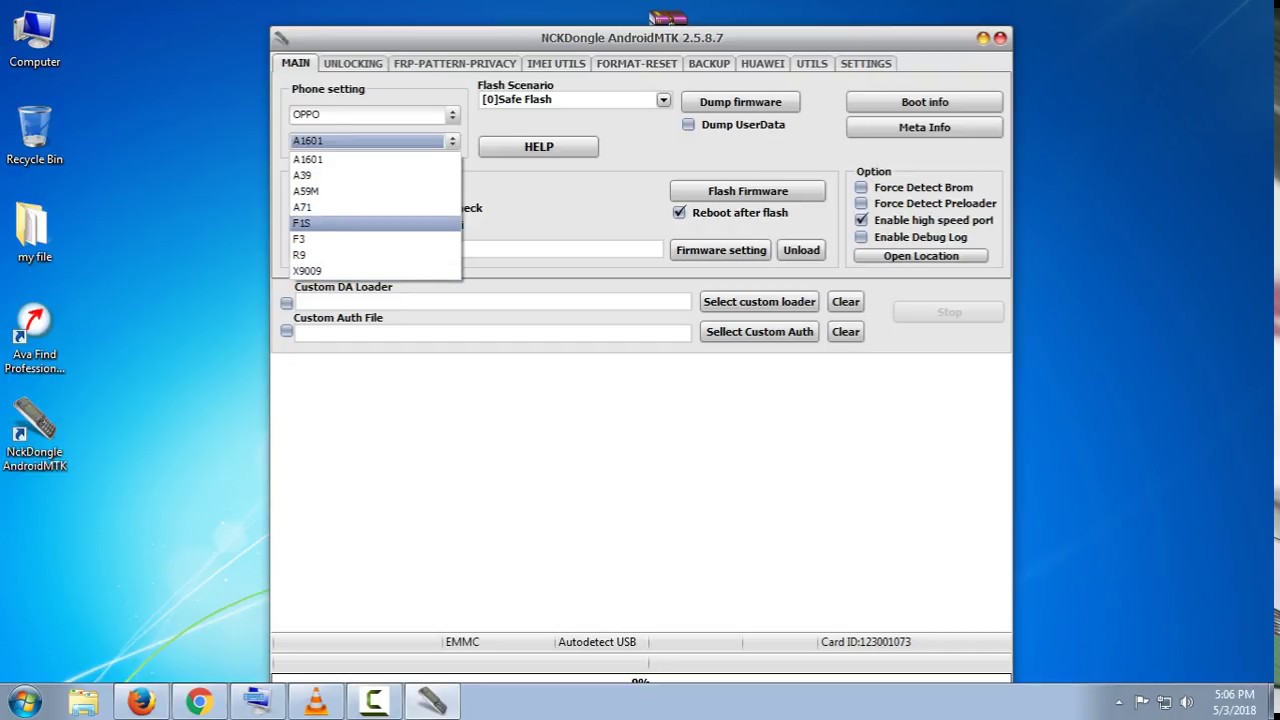Open Camtasia recorder from the taskbar
Image resolution: width=1280 pixels, height=720 pixels.
click(x=374, y=702)
